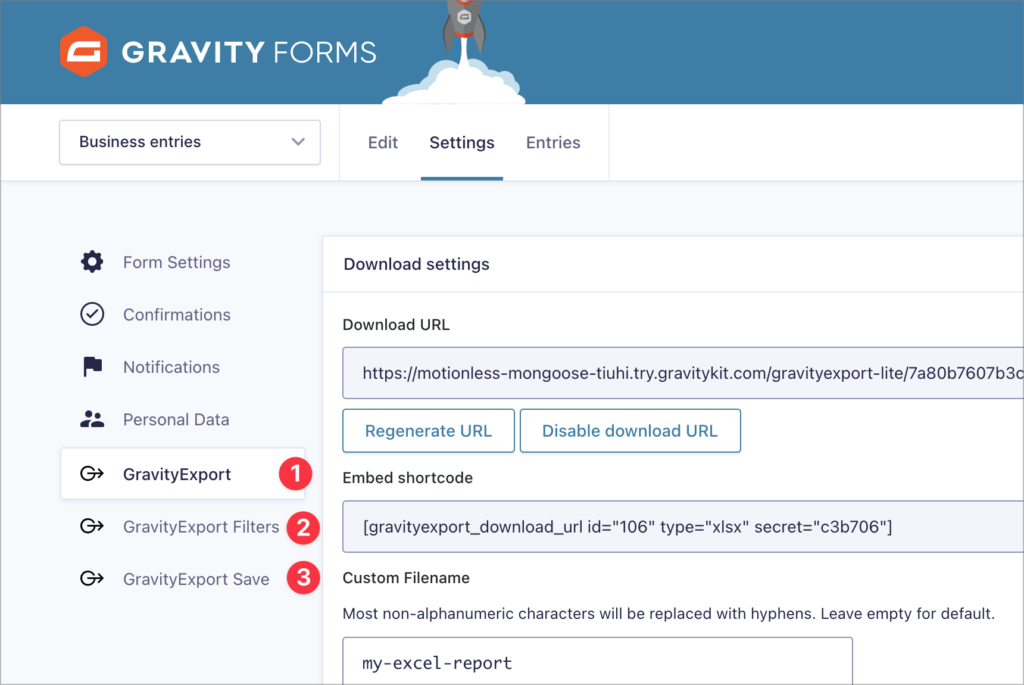This screenshot has height=685, width=1024.
Task: Open Personal Data via the people icon
Action: 91,419
